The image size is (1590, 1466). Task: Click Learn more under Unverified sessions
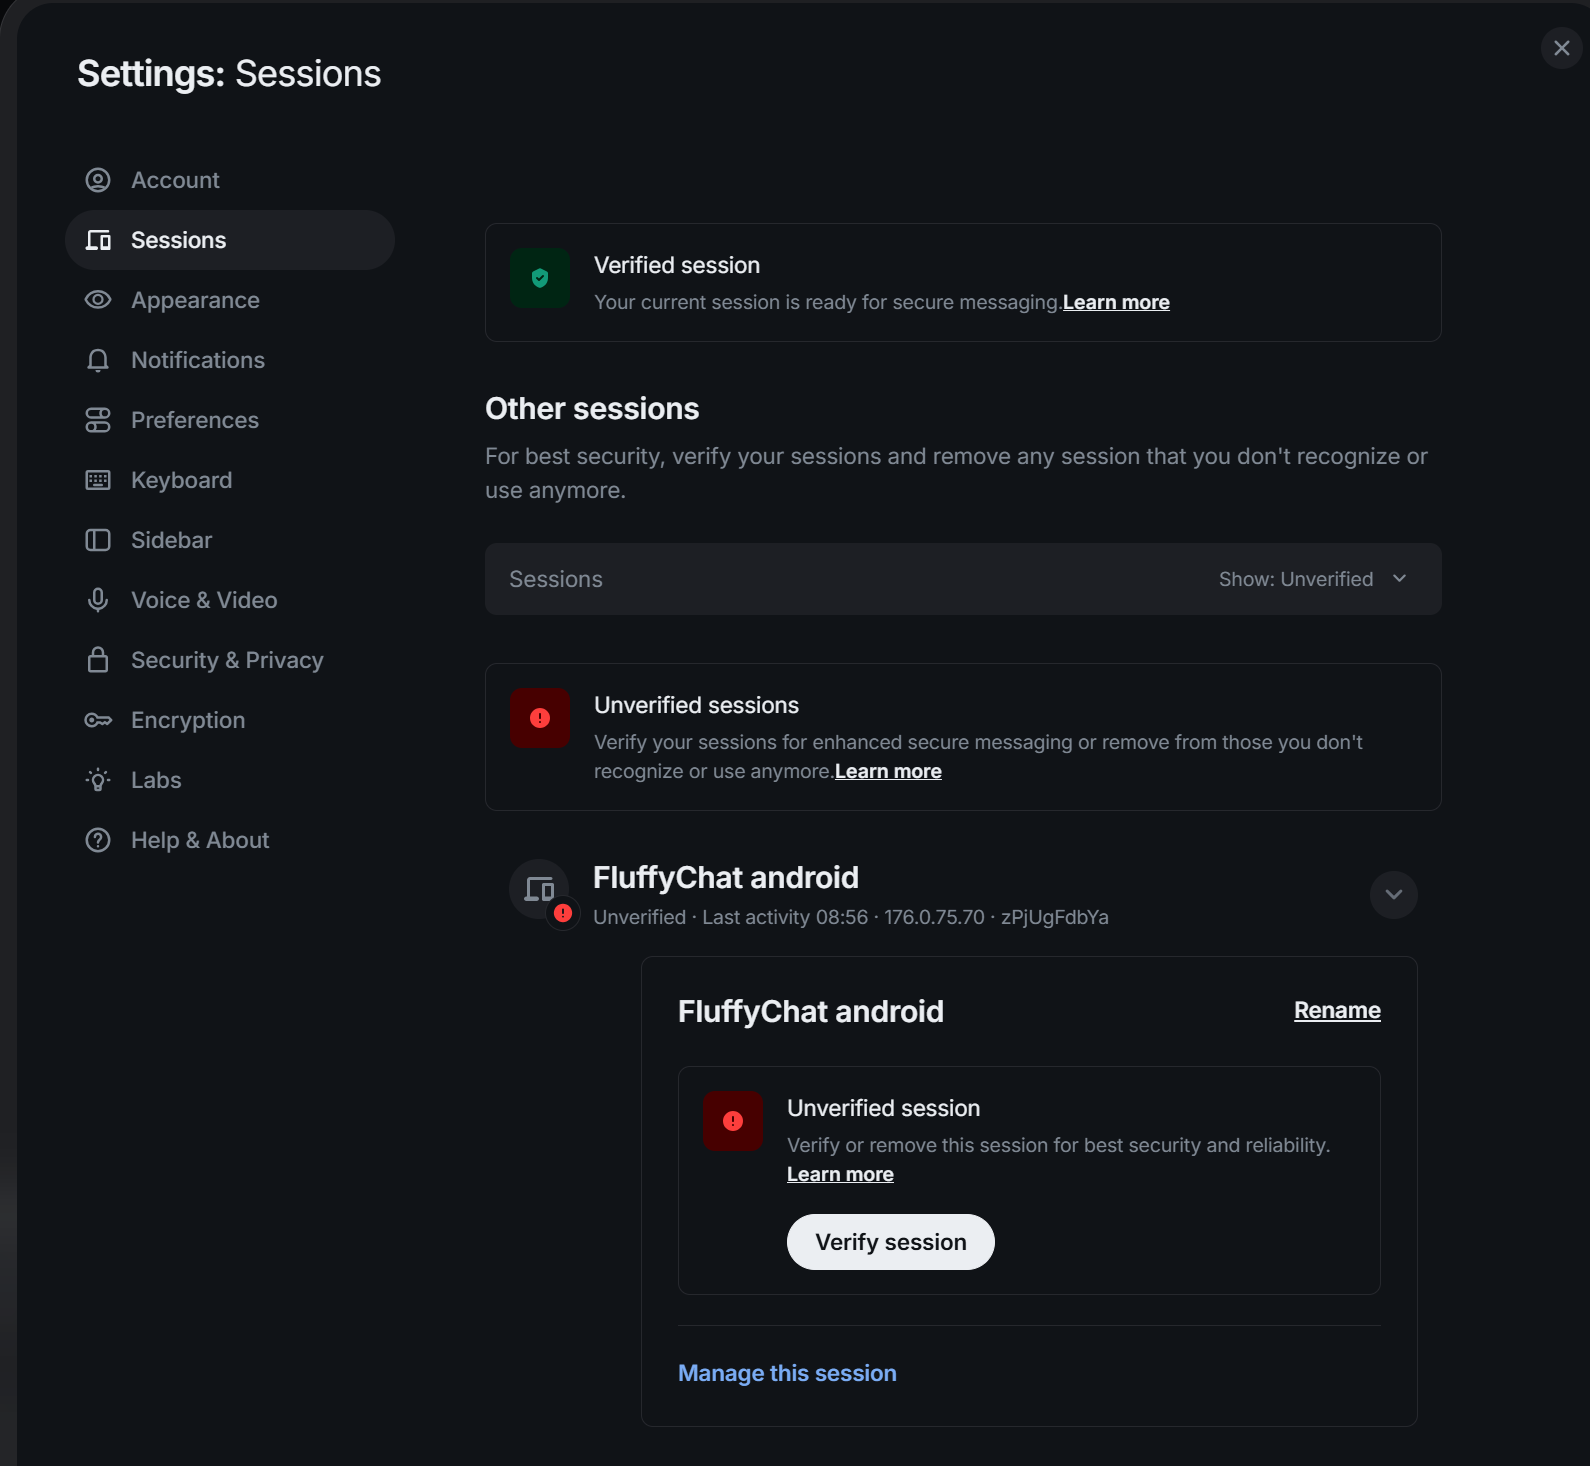coord(888,771)
